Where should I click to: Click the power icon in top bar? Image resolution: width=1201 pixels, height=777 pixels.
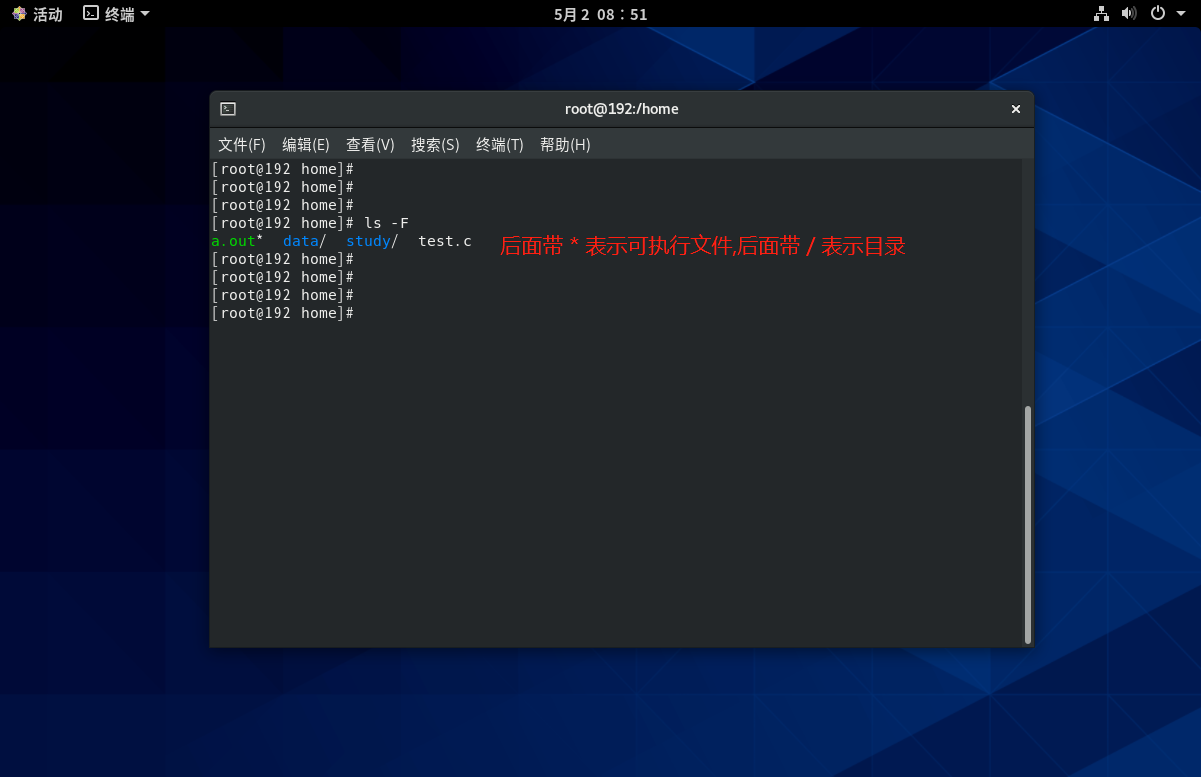tap(1158, 14)
